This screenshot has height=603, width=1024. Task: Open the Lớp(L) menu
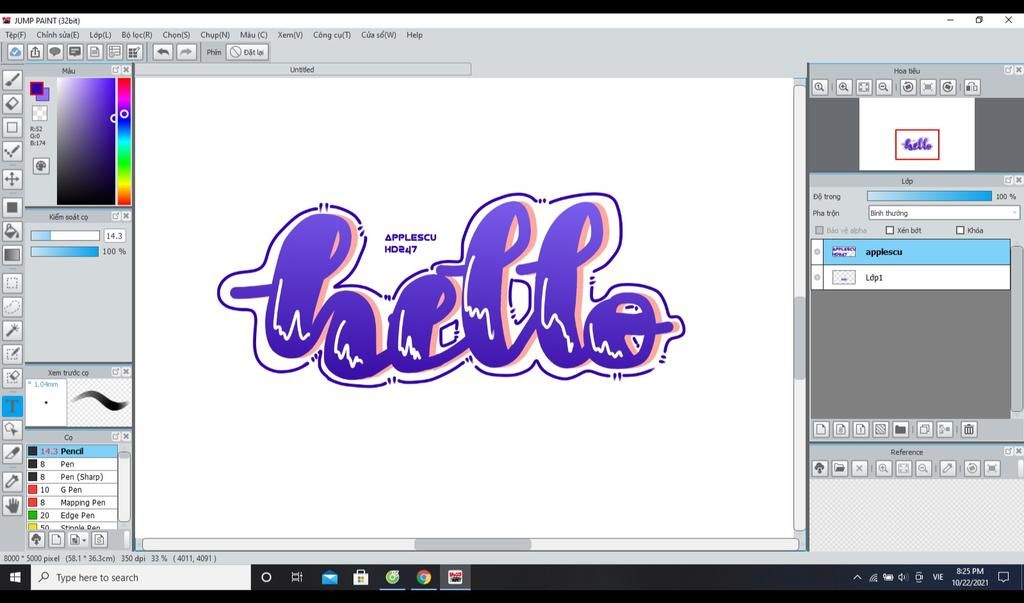point(100,35)
